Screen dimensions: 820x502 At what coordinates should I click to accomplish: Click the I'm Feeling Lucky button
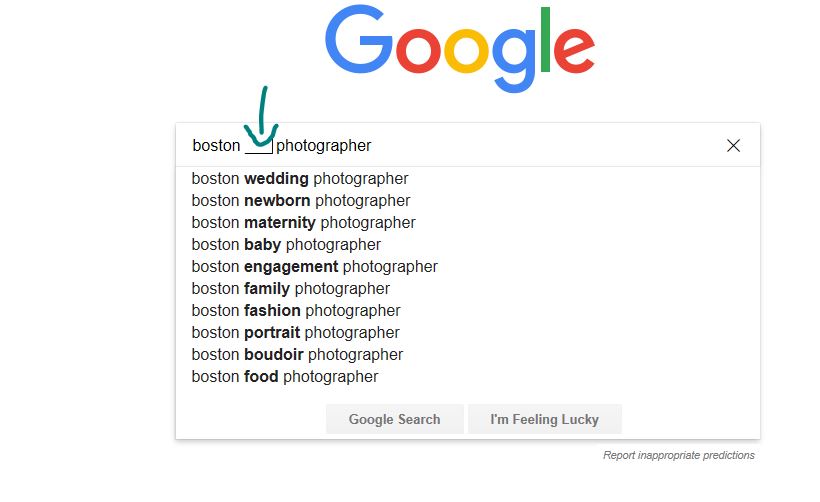pos(544,419)
